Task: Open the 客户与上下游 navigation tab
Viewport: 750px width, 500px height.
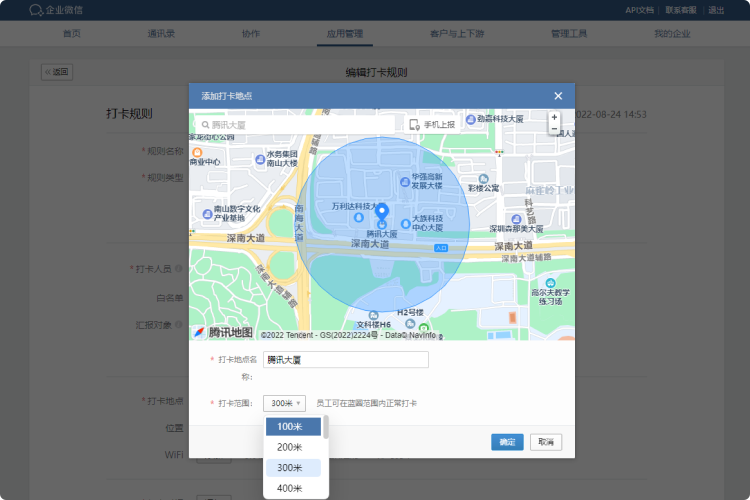Action: [457, 33]
